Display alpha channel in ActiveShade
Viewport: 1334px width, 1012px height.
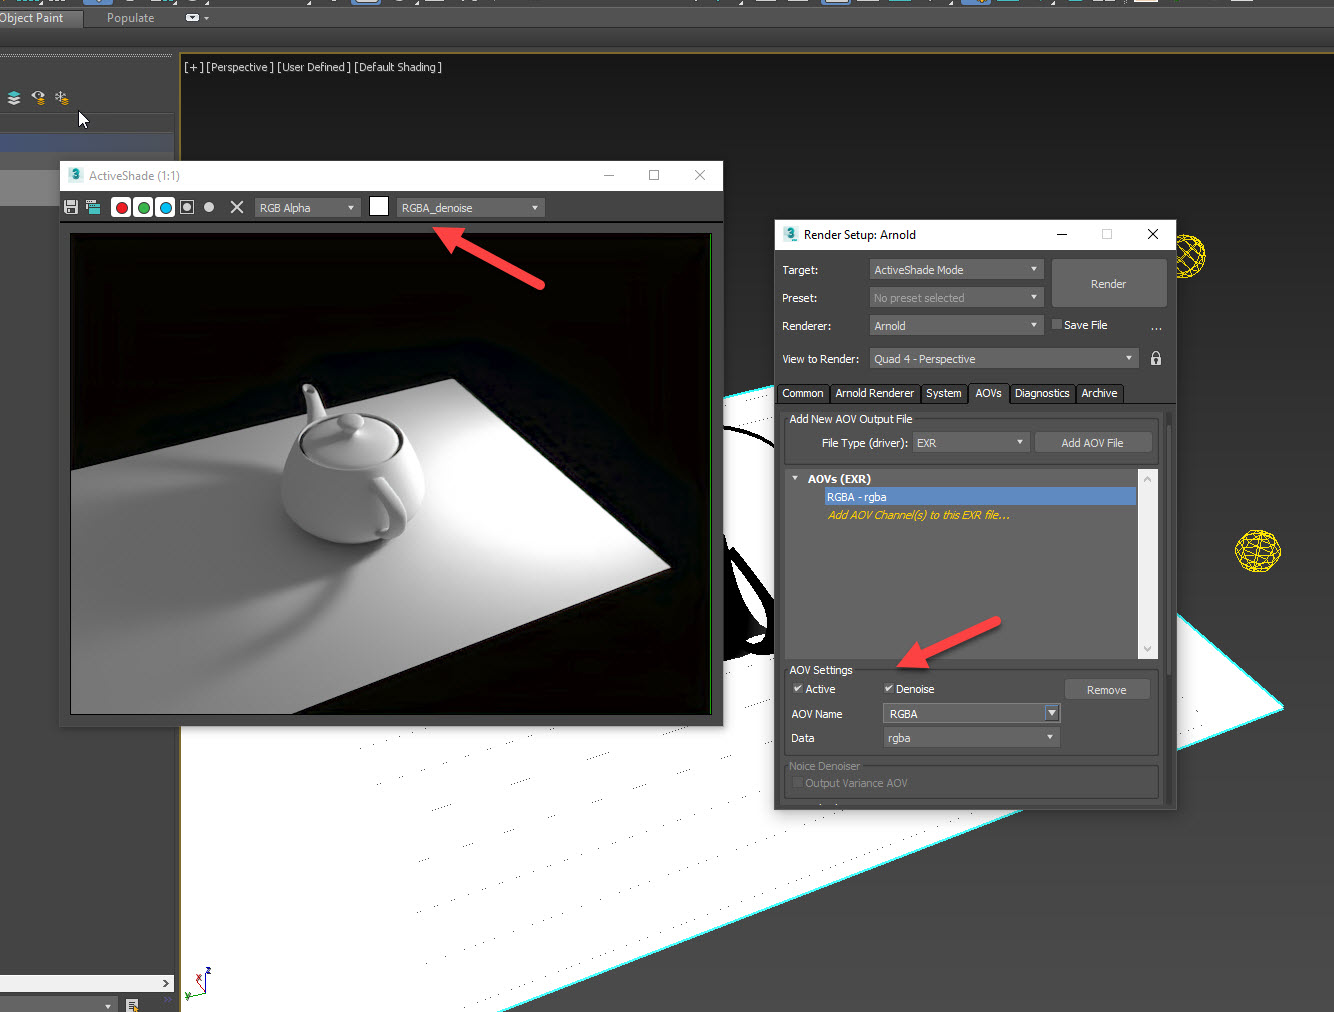[x=187, y=207]
